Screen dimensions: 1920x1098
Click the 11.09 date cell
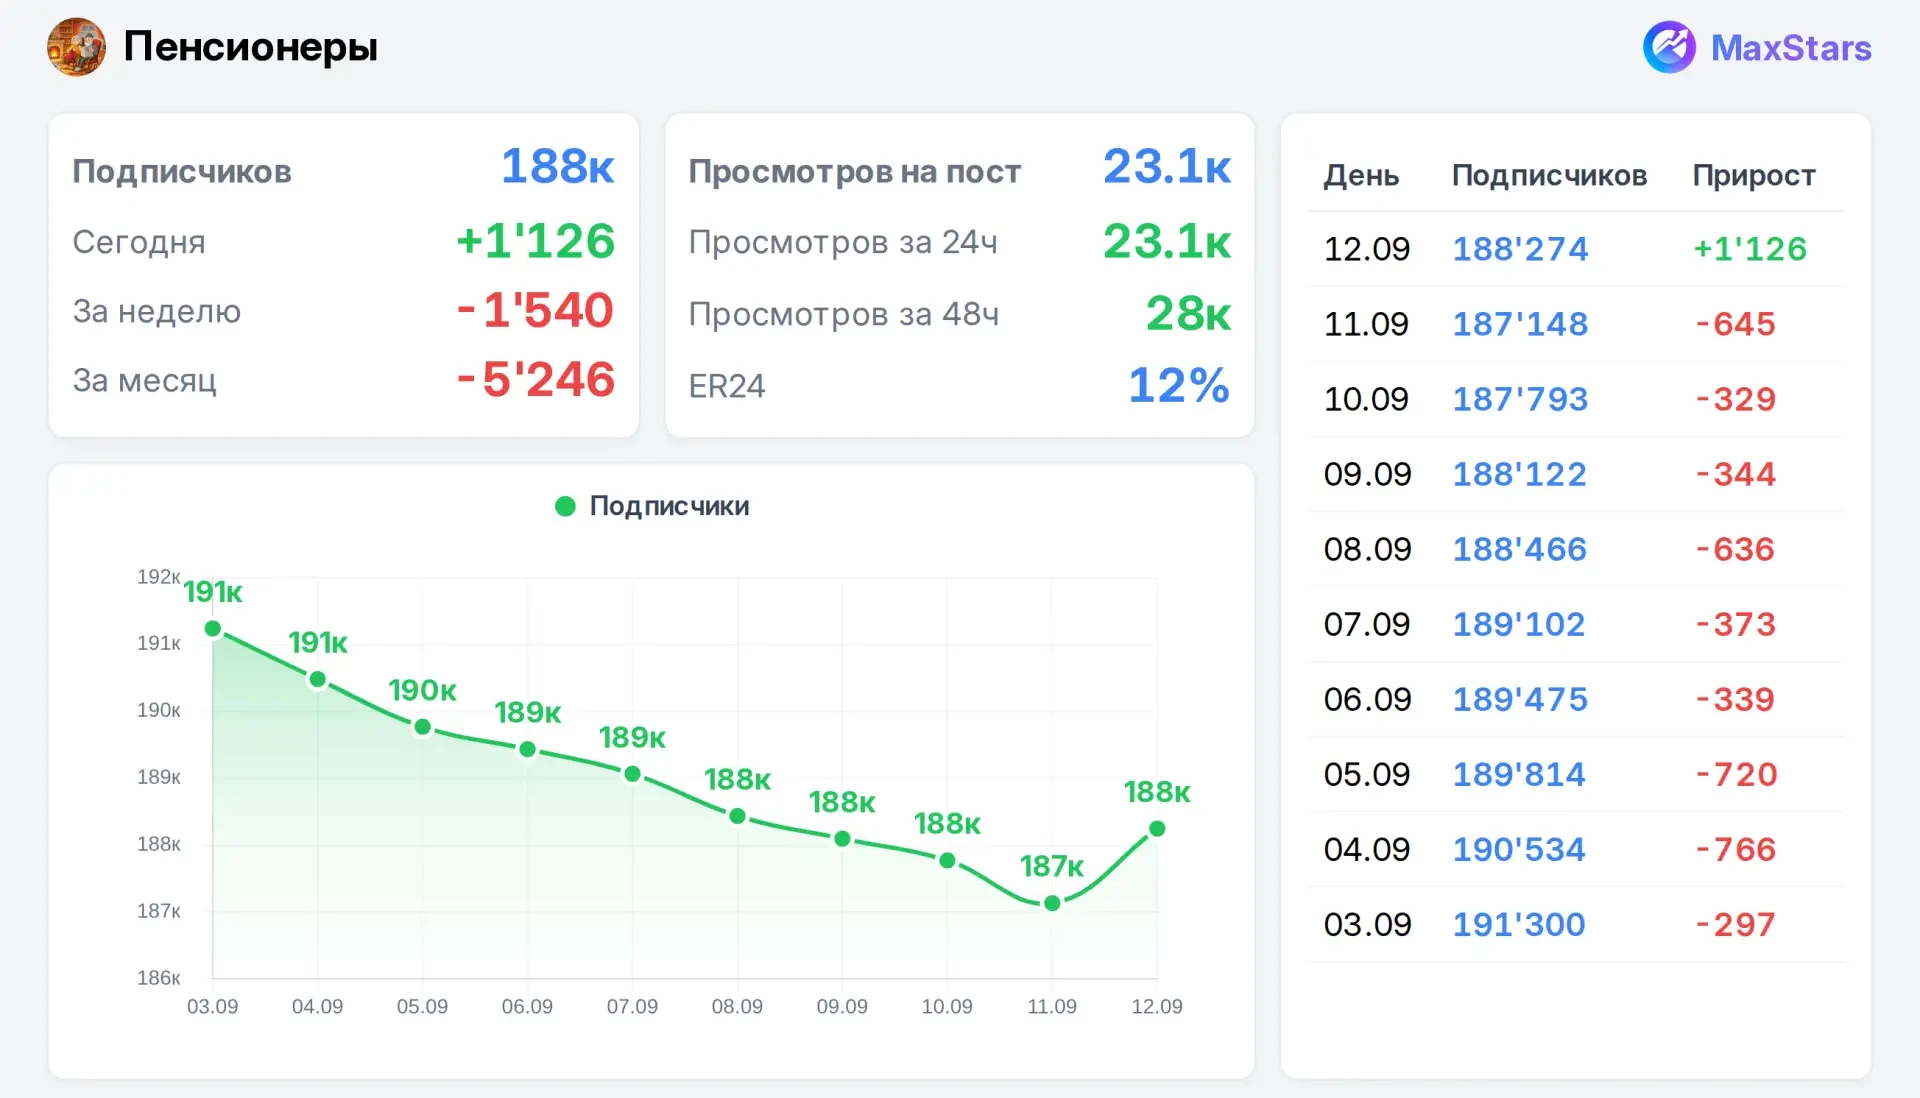tap(1366, 324)
